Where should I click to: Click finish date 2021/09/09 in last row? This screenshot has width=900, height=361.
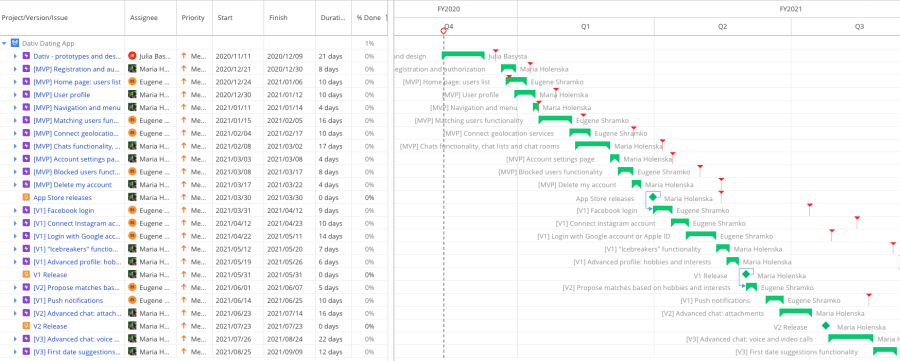[x=284, y=352]
